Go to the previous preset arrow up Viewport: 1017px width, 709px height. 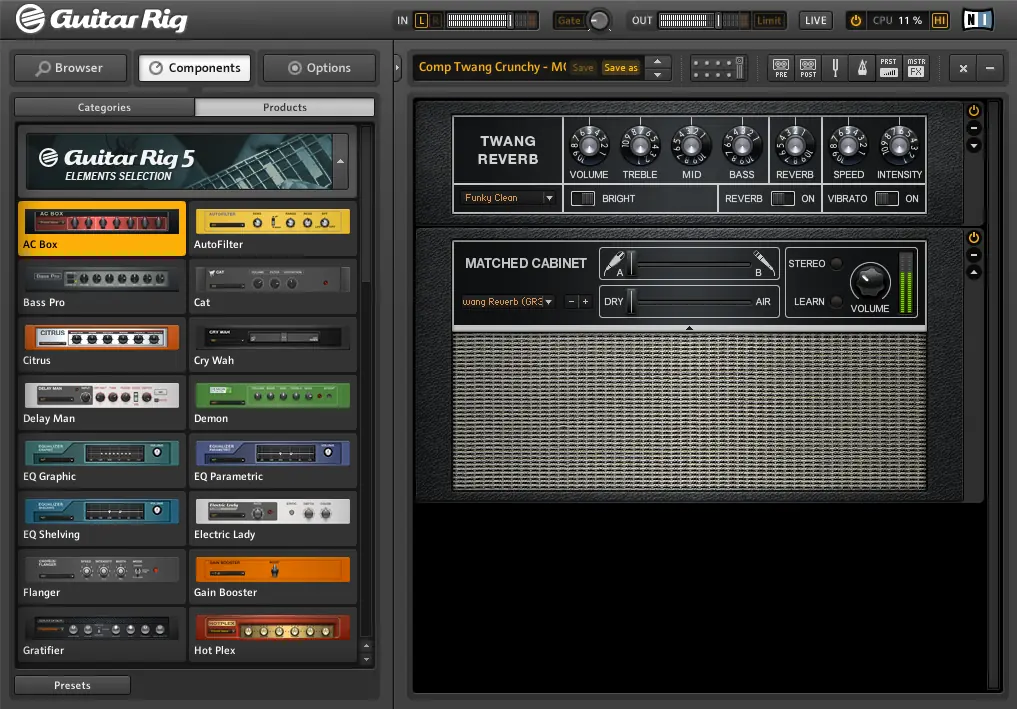[658, 61]
